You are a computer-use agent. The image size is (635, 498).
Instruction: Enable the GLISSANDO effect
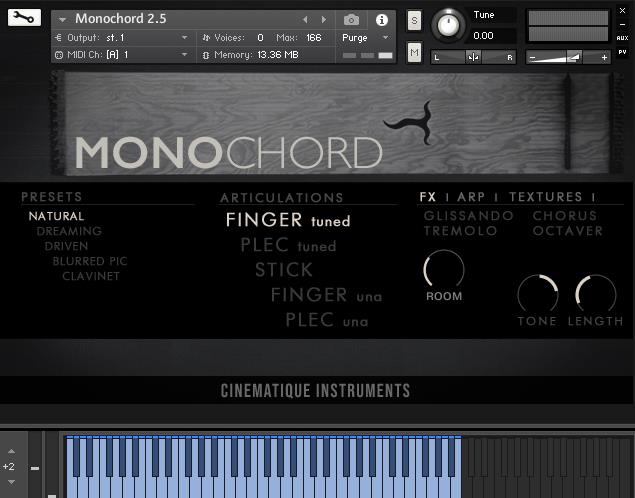click(469, 215)
